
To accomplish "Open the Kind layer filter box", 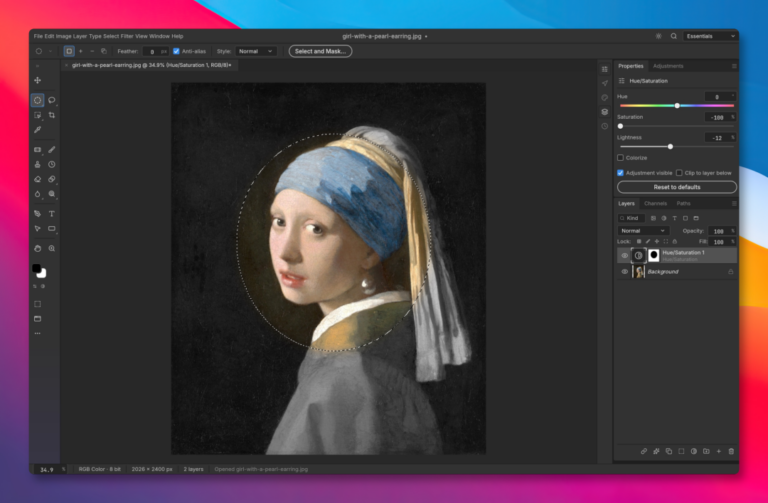I will (631, 218).
